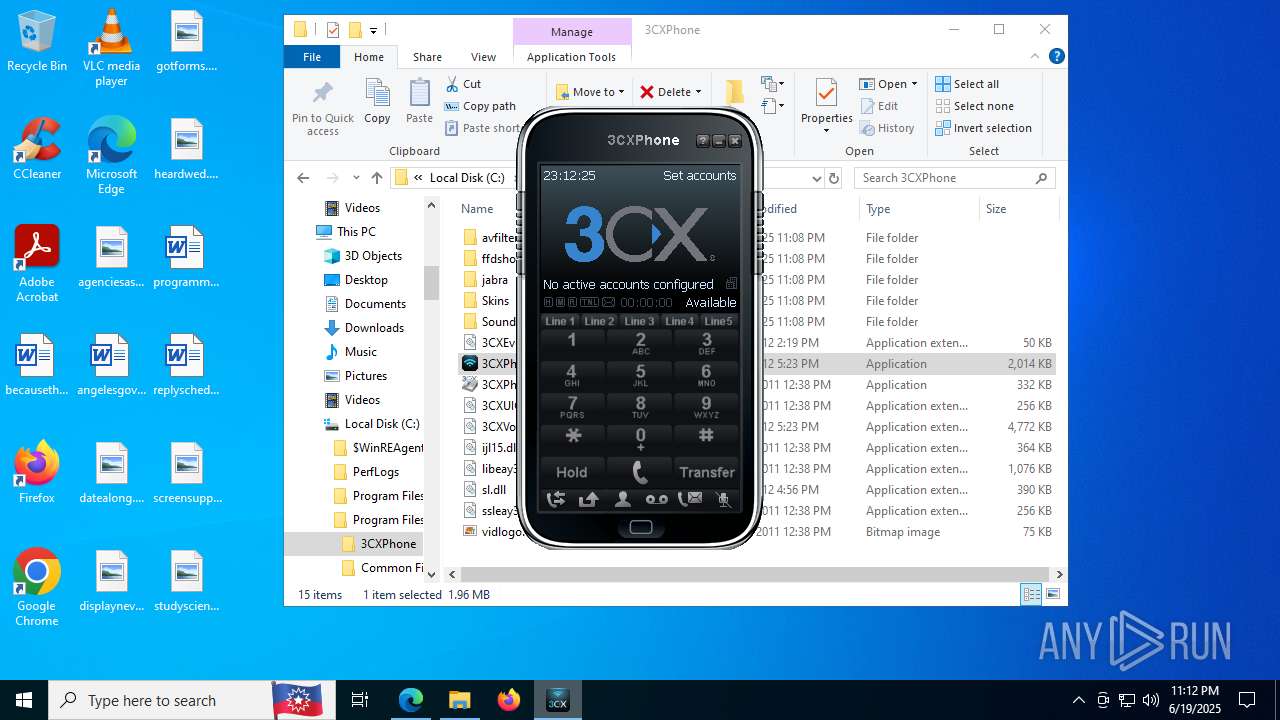This screenshot has height=720, width=1280.
Task: Open Google Chrome desktop shortcut
Action: 37,587
